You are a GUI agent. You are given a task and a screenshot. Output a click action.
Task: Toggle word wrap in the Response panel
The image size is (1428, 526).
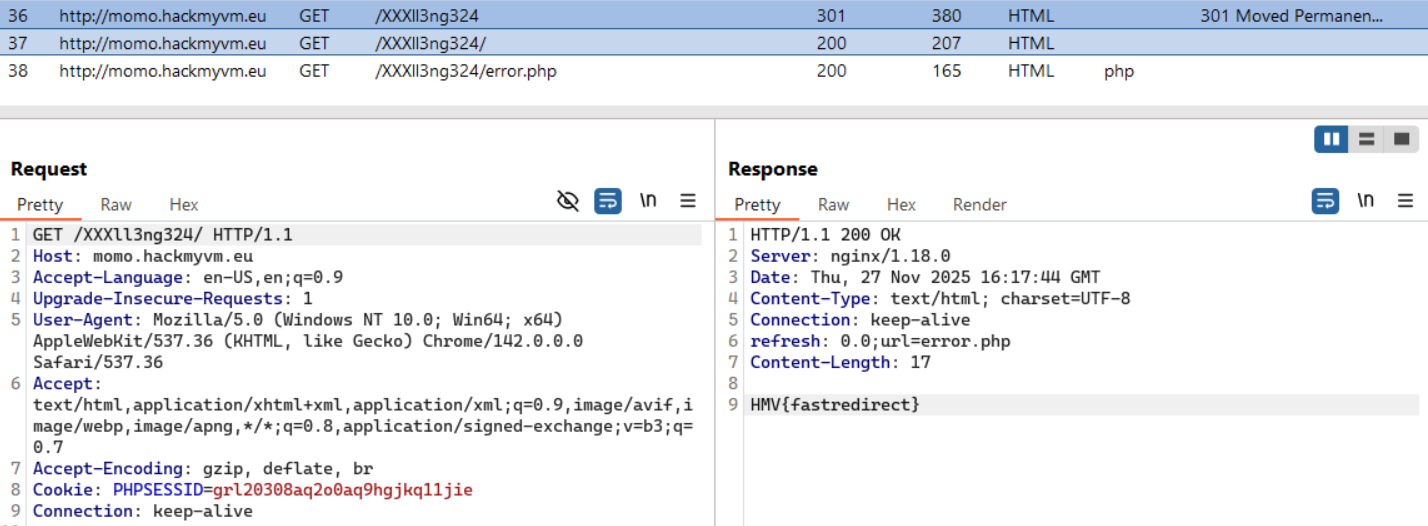[1325, 201]
